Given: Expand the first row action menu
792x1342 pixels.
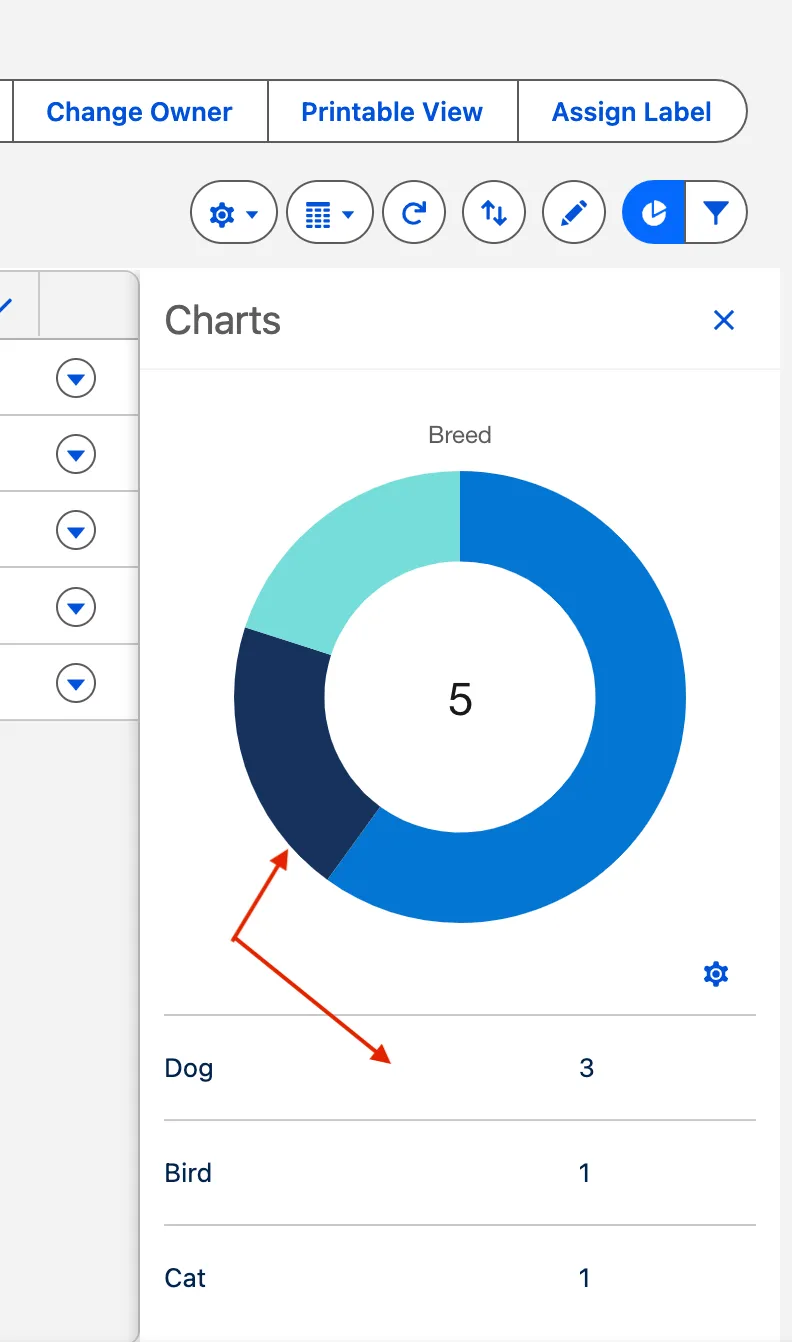Looking at the screenshot, I should (77, 378).
